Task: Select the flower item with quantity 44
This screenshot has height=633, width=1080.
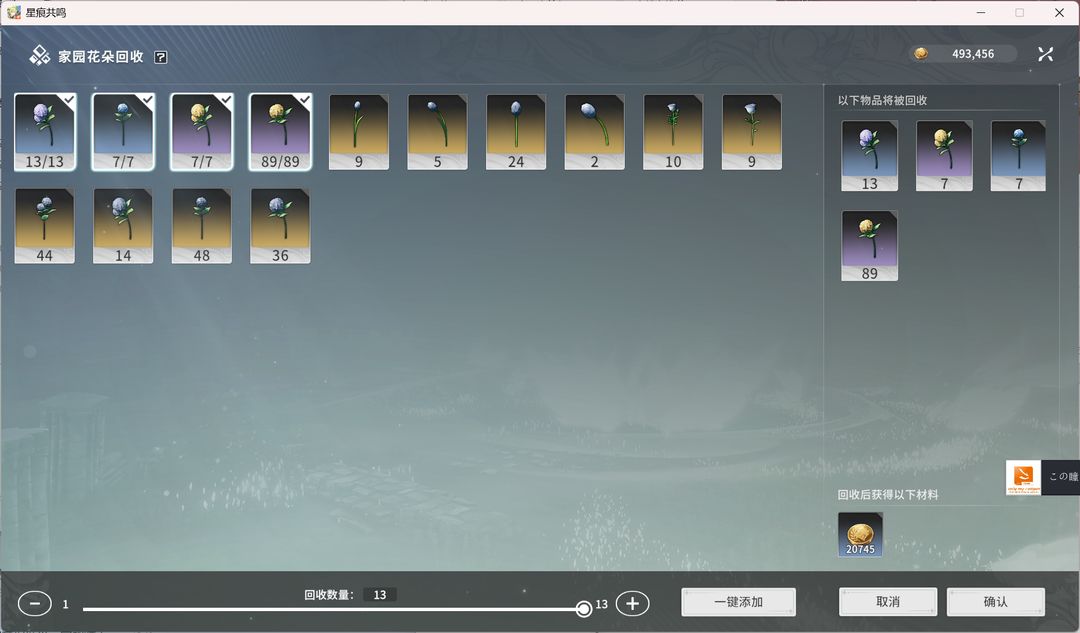Action: [x=44, y=225]
